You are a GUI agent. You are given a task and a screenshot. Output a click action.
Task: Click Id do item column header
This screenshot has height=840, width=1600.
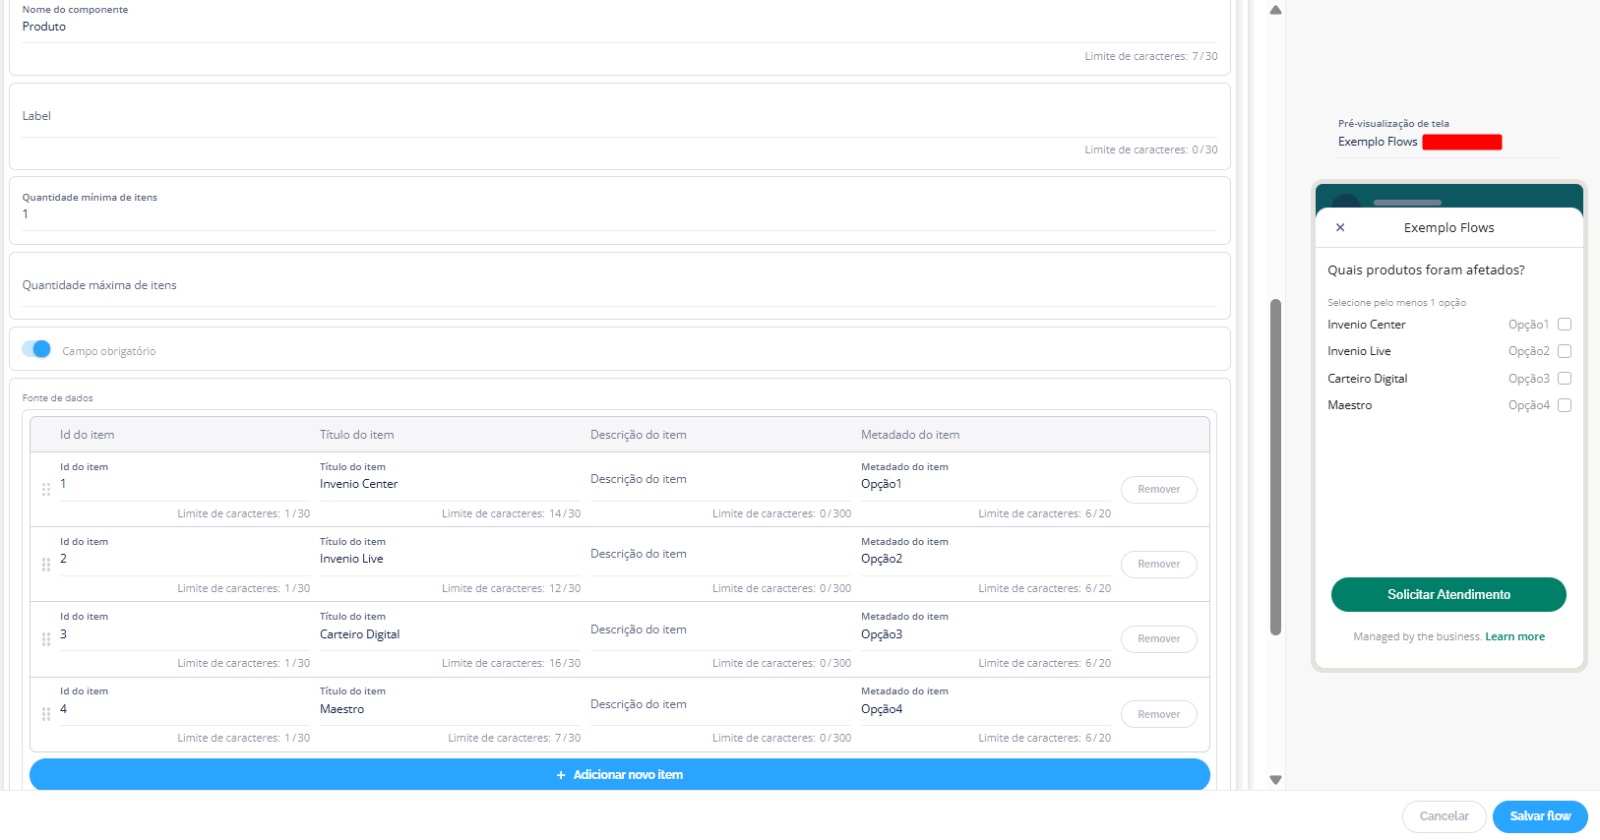coord(87,435)
